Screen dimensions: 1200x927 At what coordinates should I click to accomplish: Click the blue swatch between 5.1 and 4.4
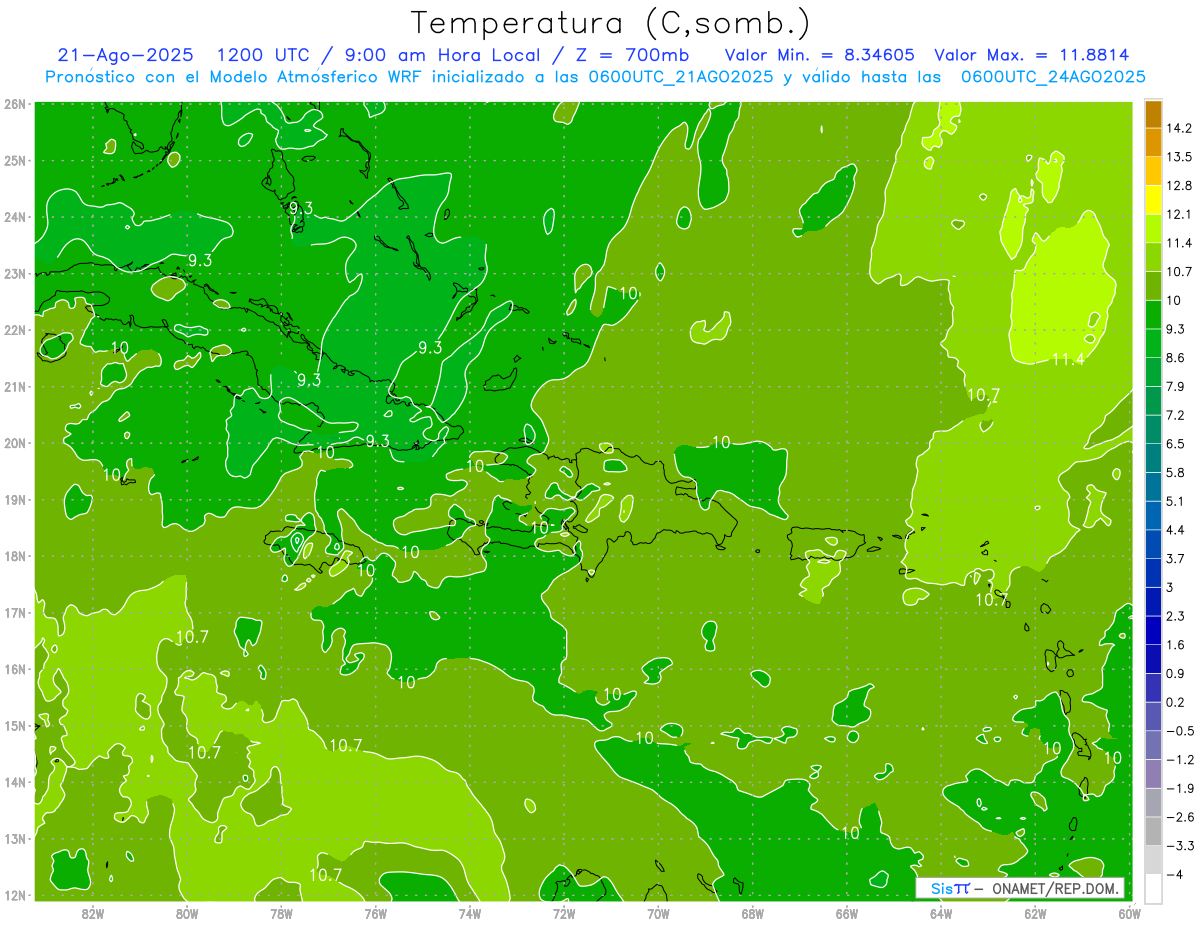(1153, 514)
